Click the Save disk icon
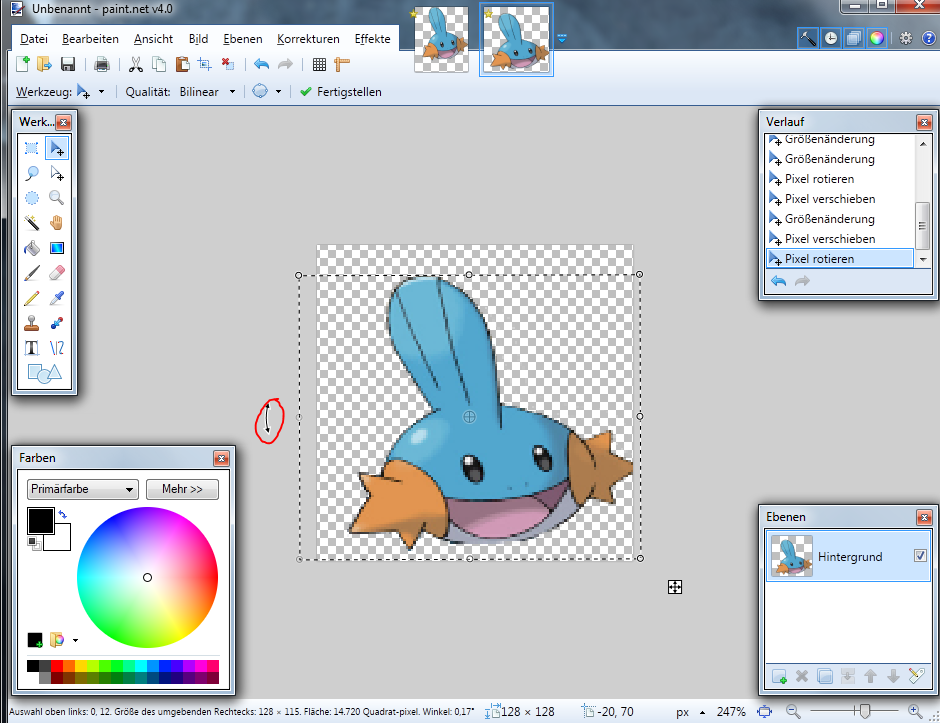Screen dimensions: 940x723 tap(68, 64)
